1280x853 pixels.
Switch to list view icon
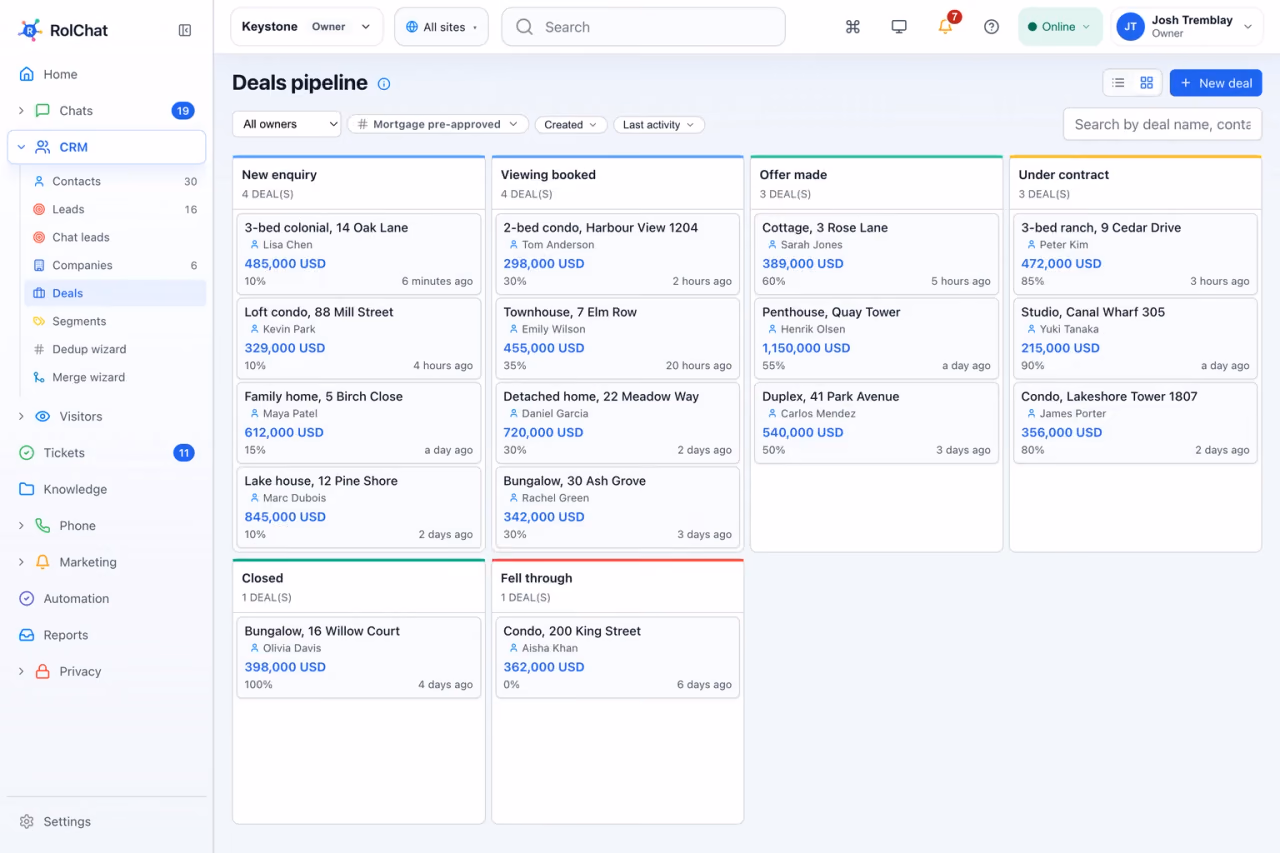coord(1119,83)
